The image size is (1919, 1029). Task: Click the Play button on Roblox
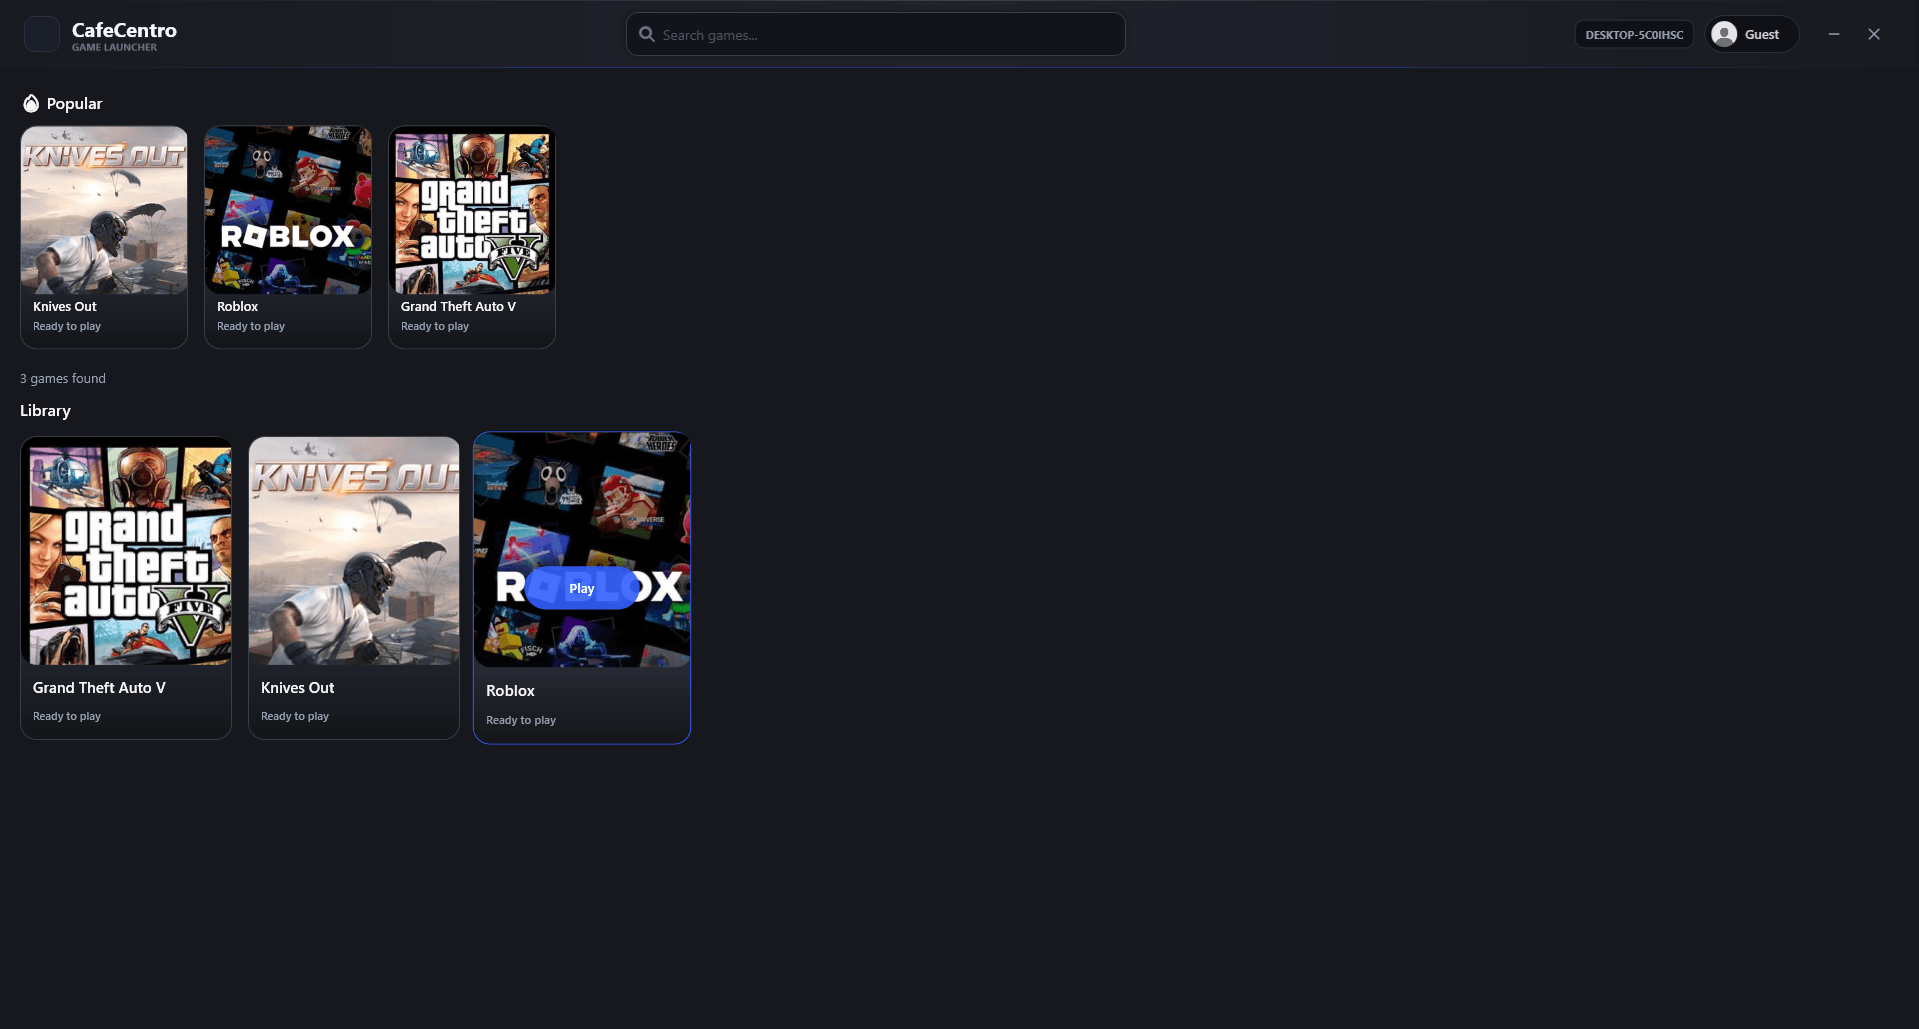(x=582, y=588)
